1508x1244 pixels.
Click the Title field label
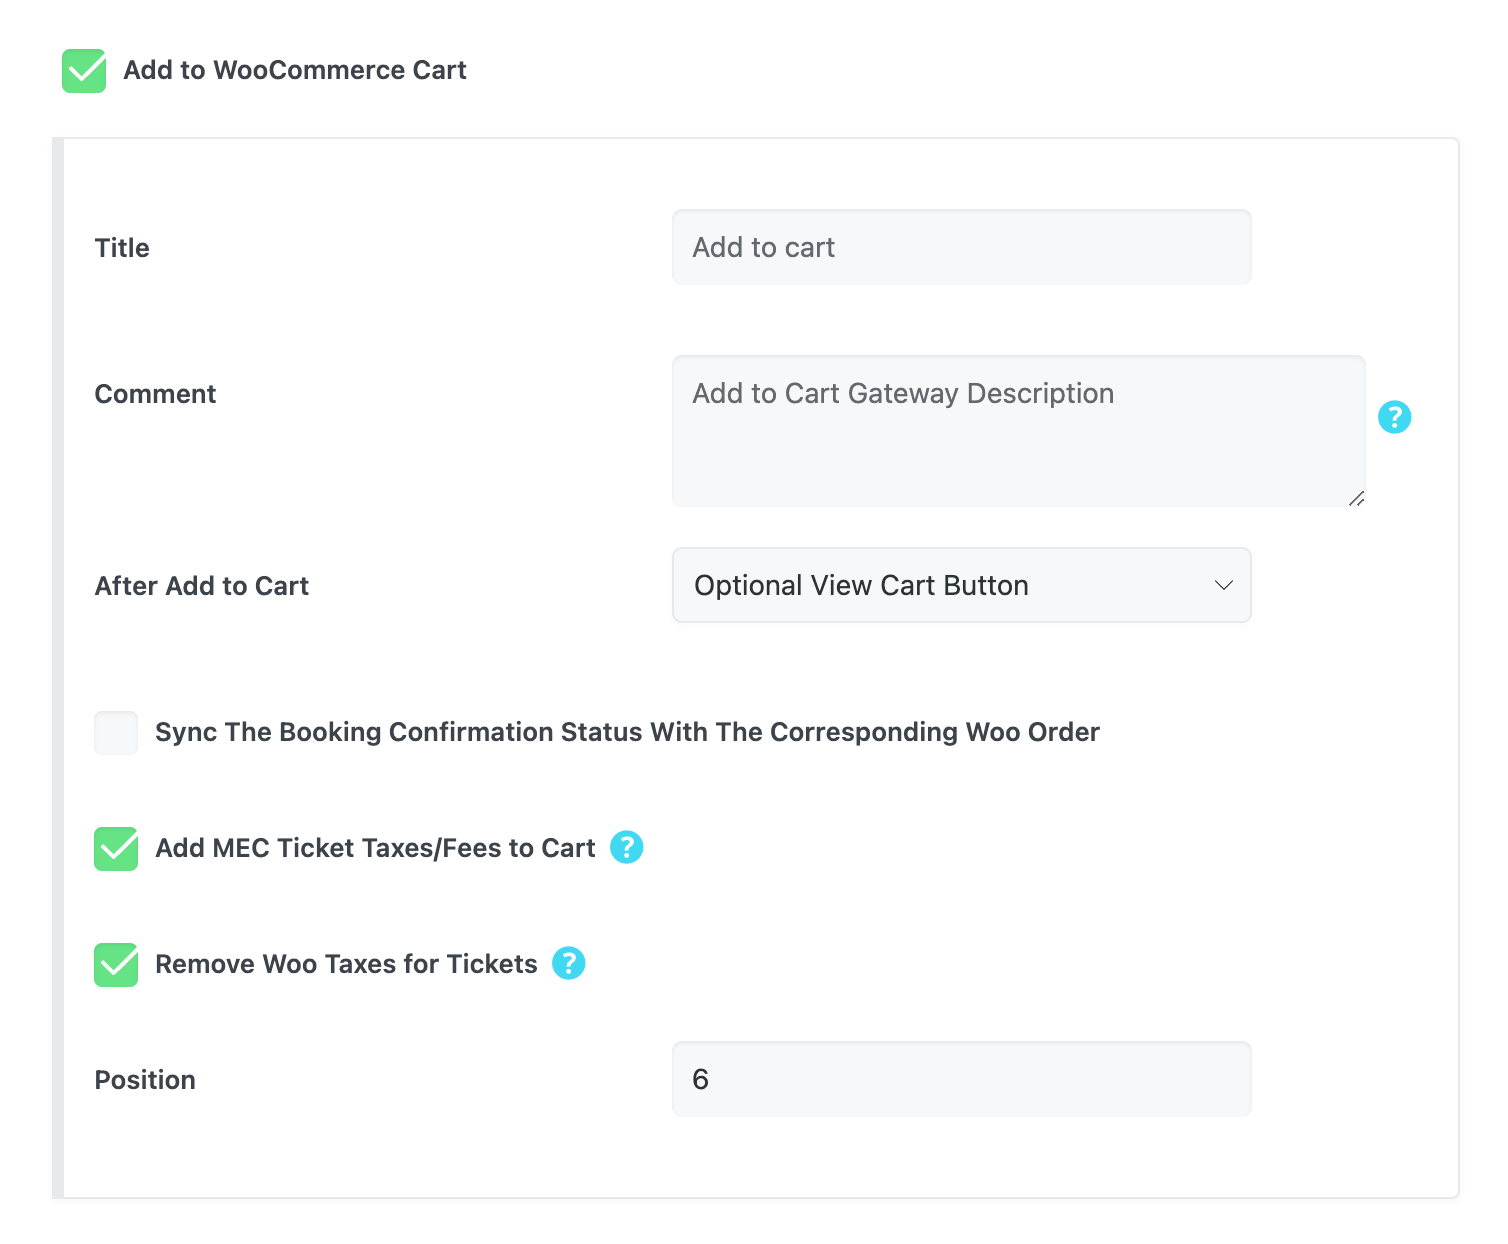click(122, 248)
